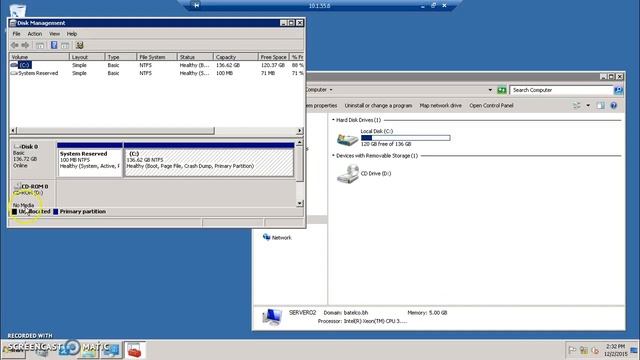Click the pin icon on remote desktop bar
This screenshot has width=640, height=360.
tap(196, 5)
